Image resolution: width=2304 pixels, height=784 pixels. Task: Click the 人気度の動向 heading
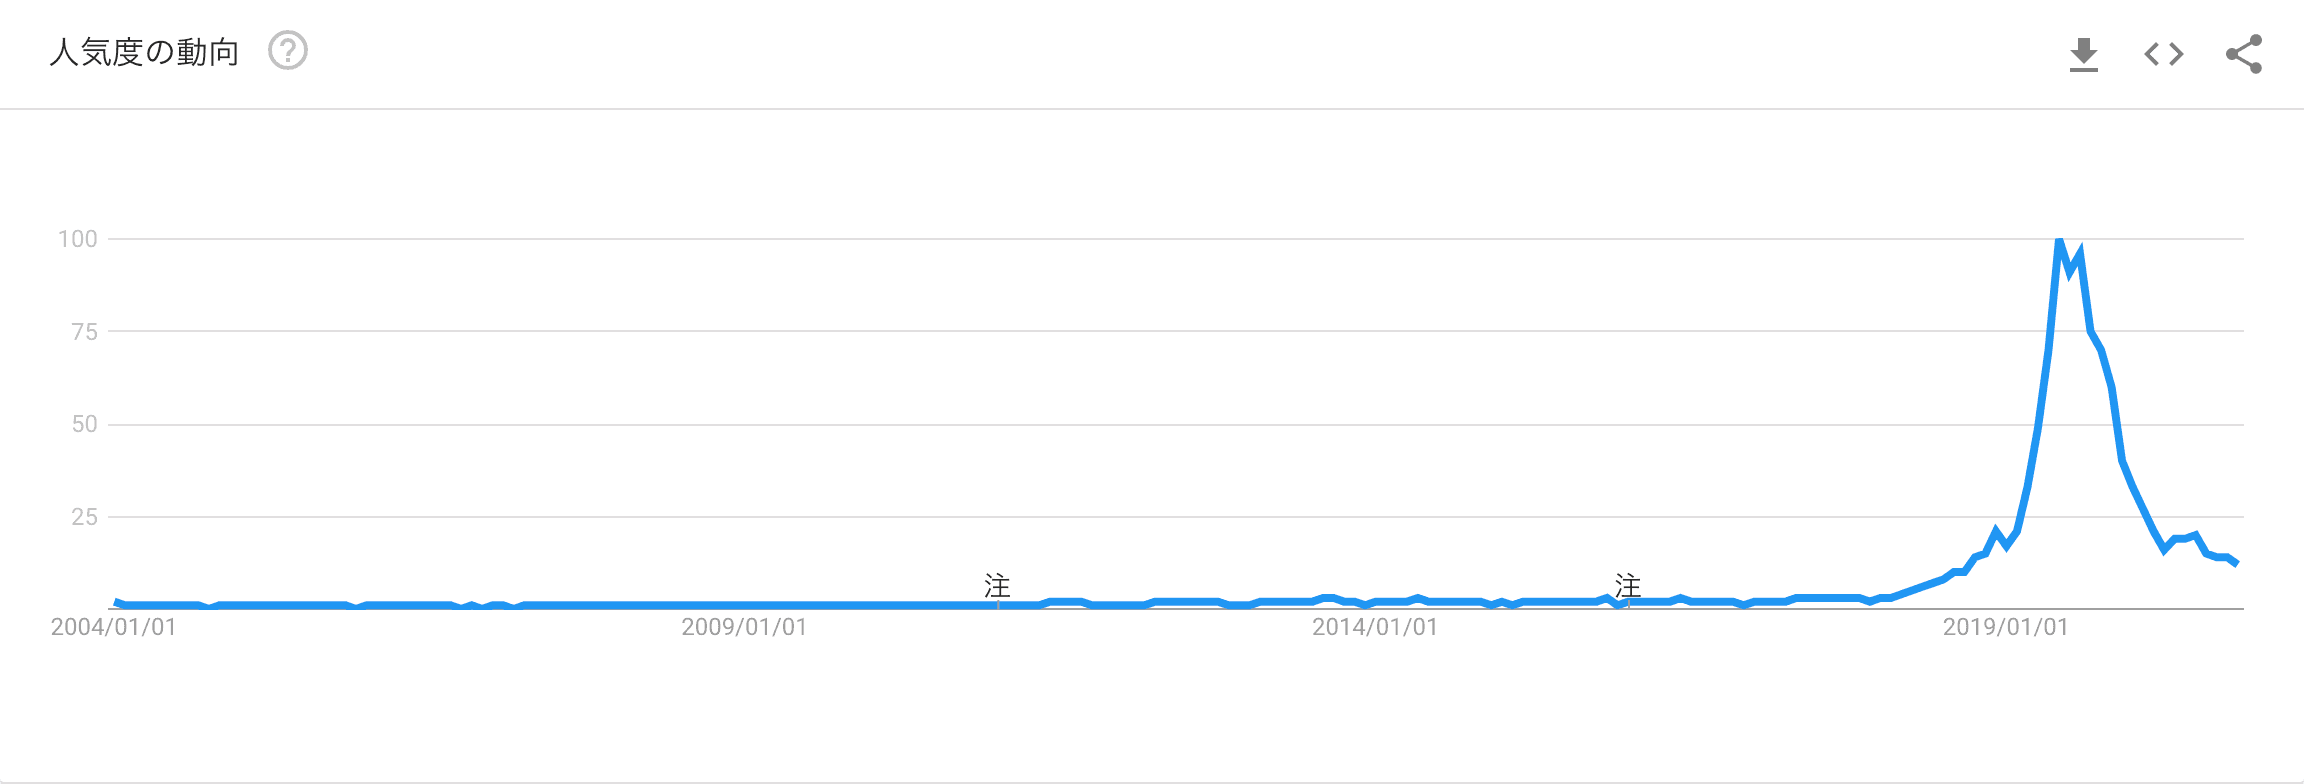[145, 52]
